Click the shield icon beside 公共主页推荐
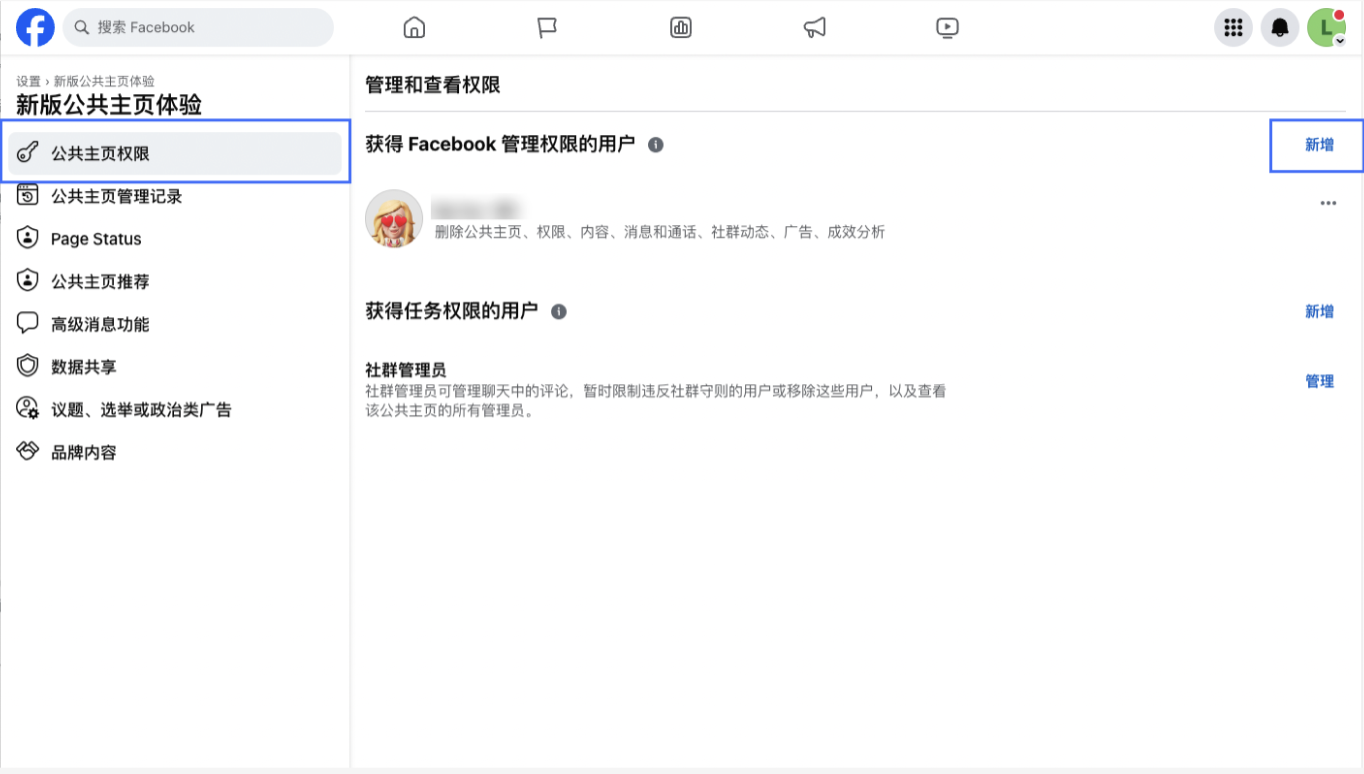Viewport: 1364px width, 774px height. (x=28, y=281)
